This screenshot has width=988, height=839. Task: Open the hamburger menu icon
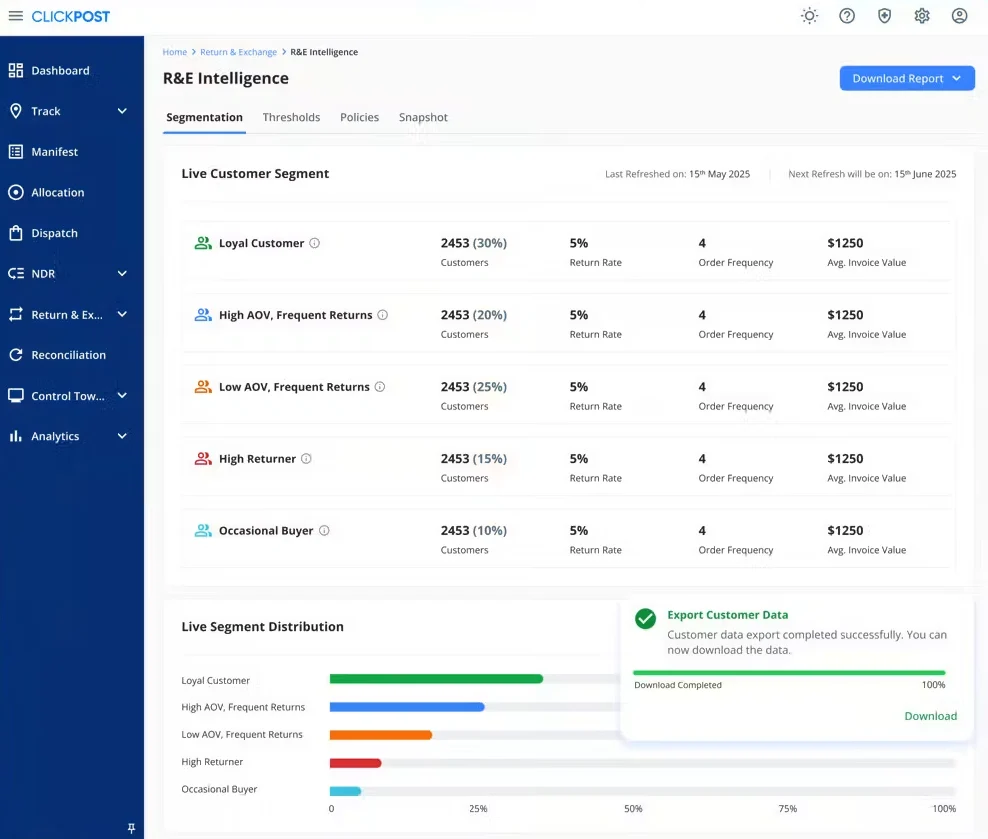click(x=16, y=16)
